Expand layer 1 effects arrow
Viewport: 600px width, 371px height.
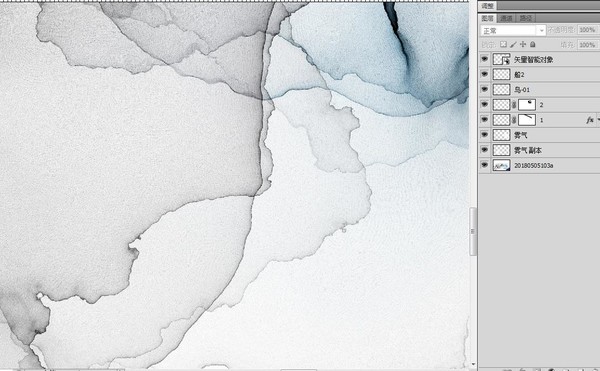(x=598, y=120)
